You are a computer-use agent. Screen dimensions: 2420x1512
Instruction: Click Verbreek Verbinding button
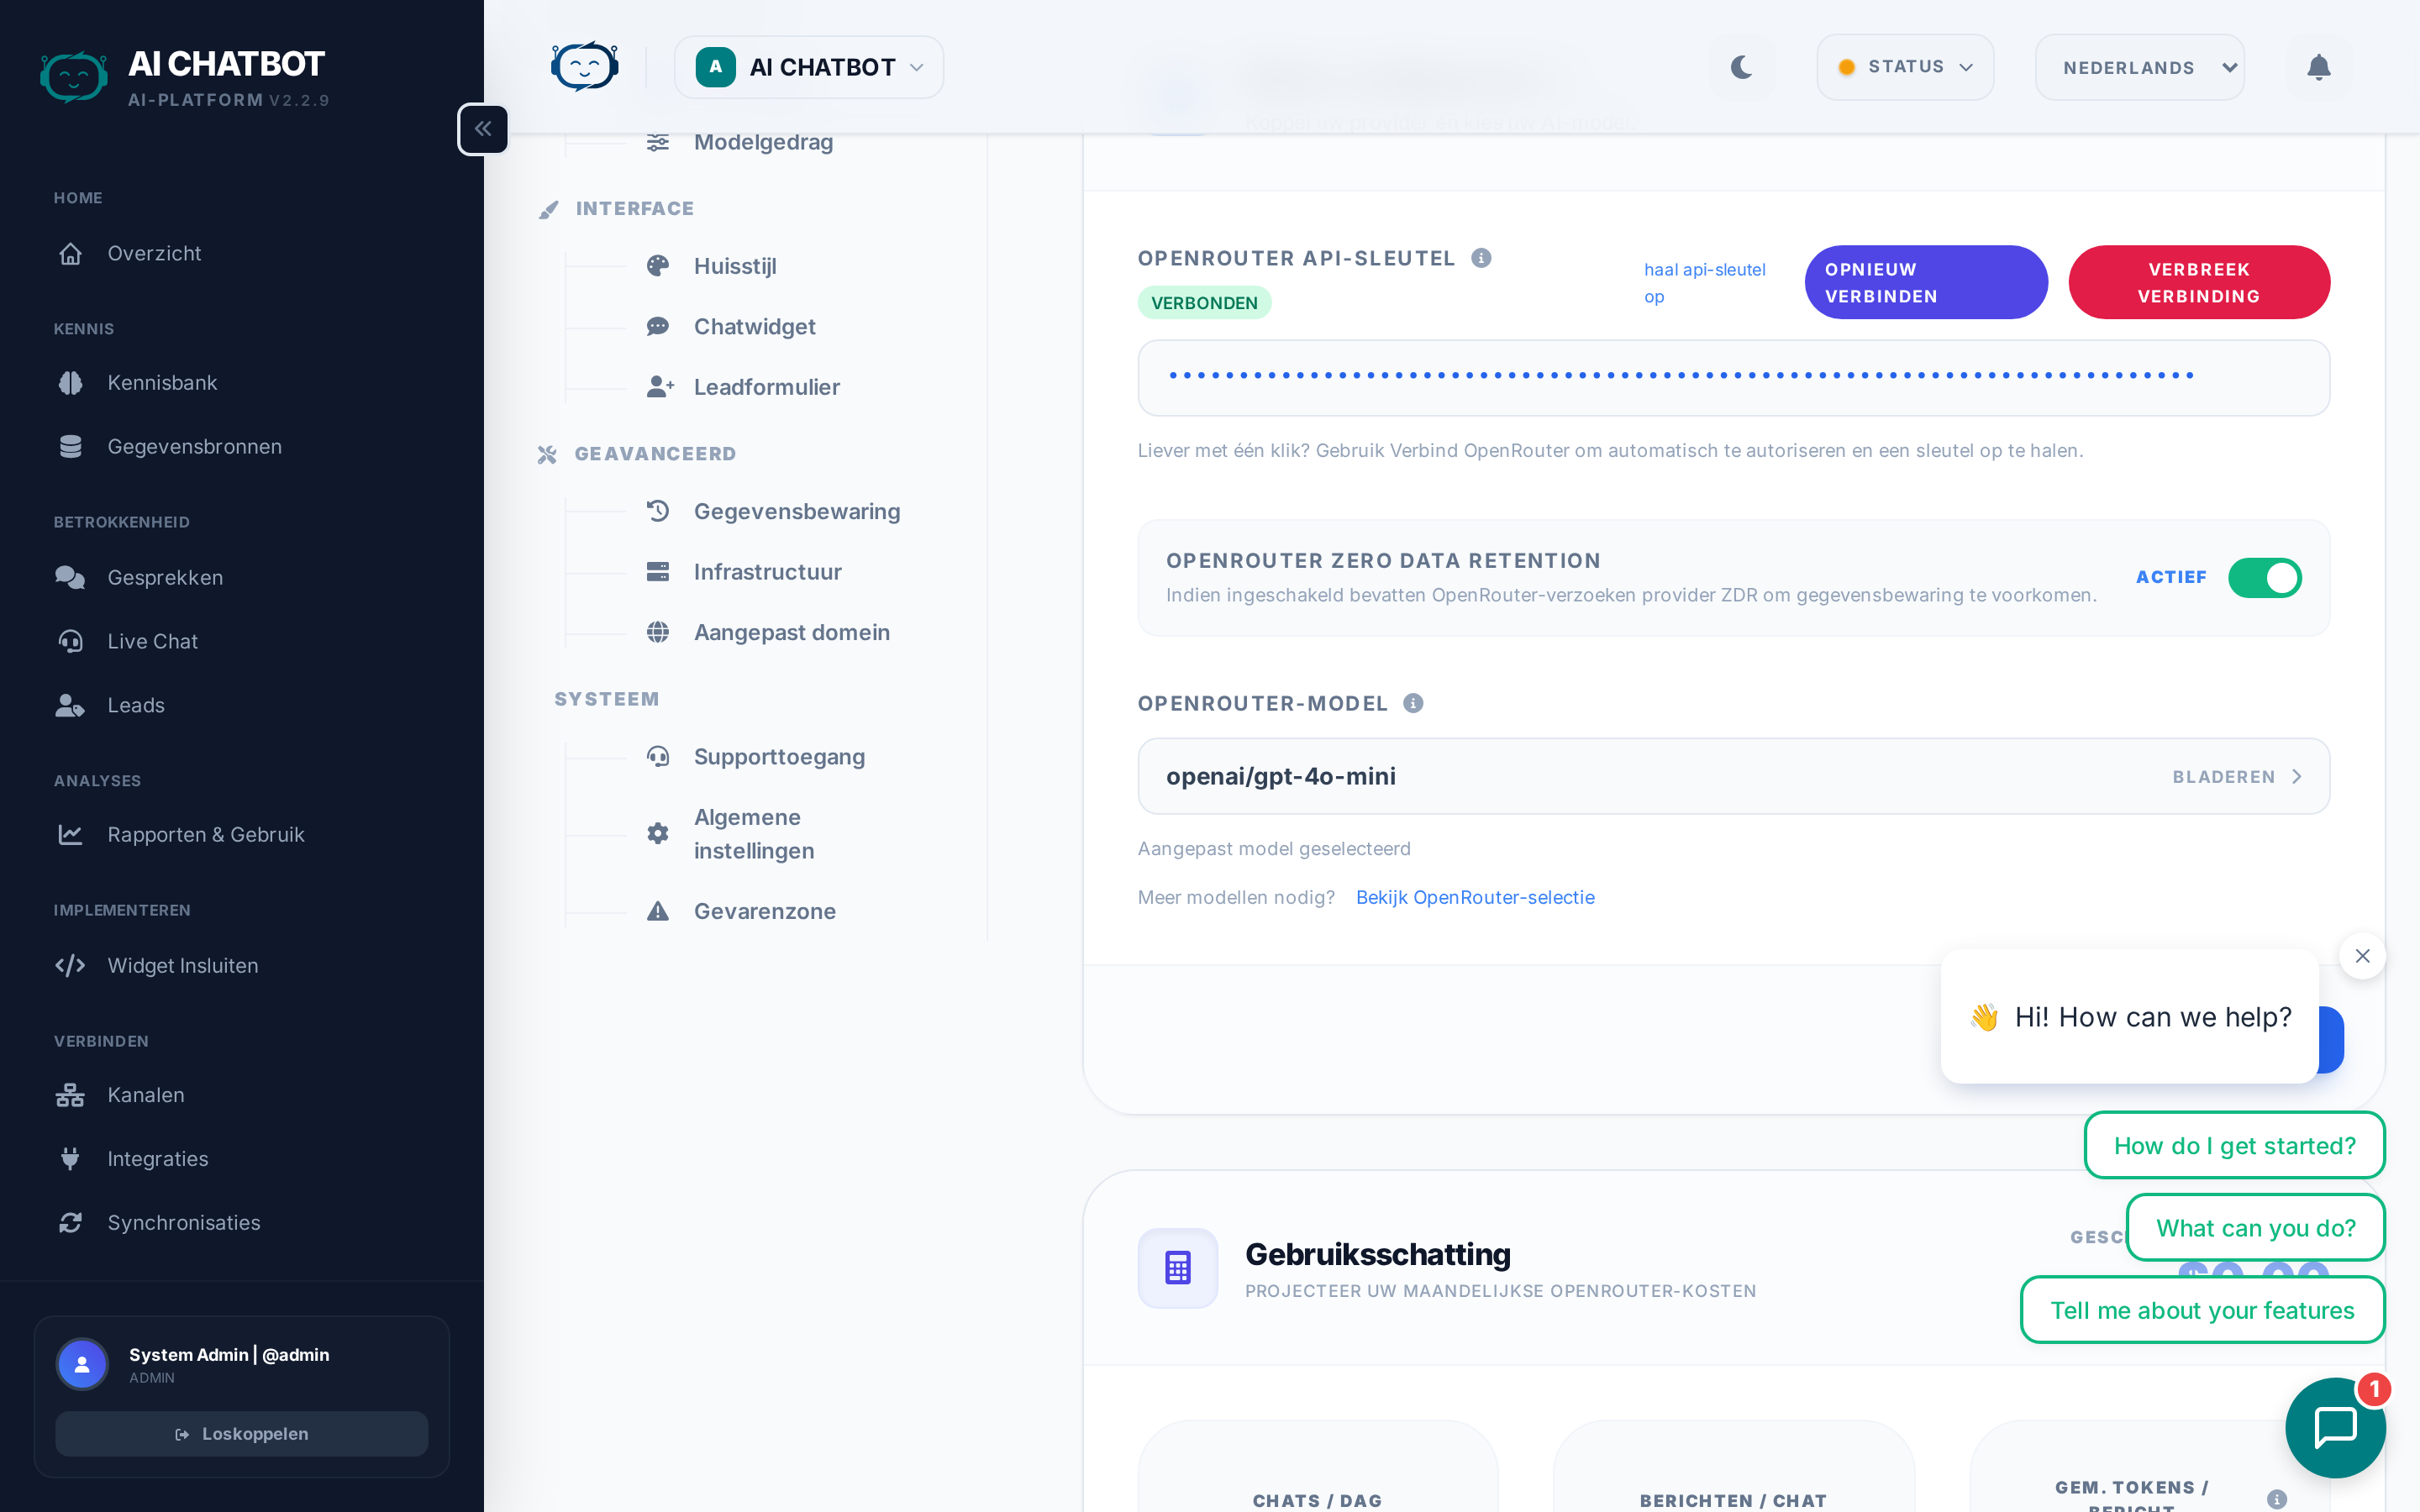coord(2198,282)
